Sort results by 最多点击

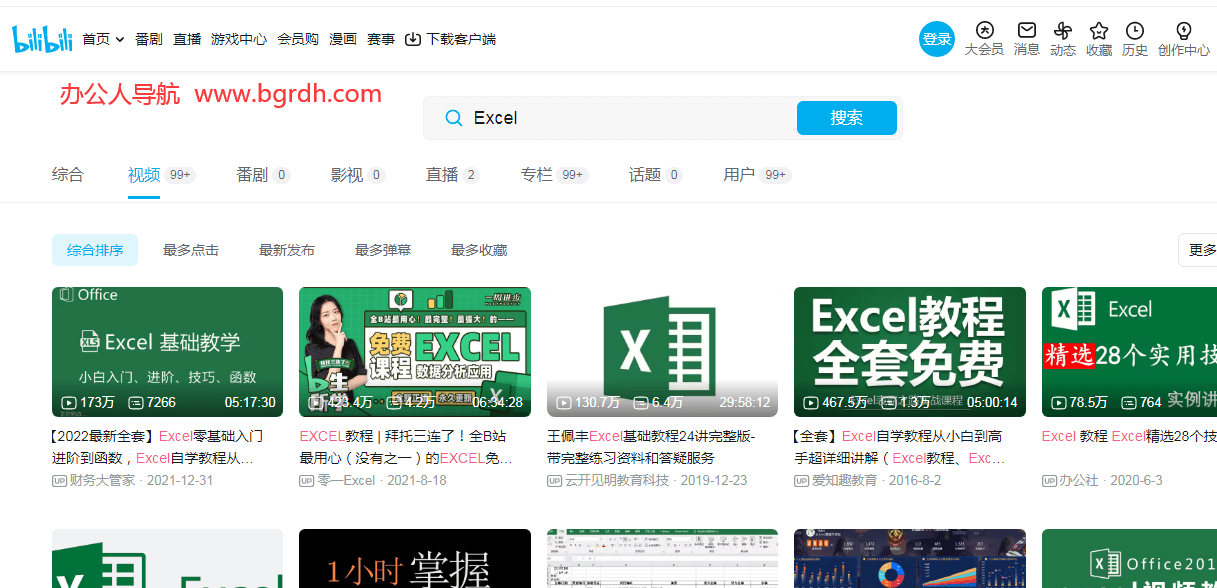tap(190, 249)
